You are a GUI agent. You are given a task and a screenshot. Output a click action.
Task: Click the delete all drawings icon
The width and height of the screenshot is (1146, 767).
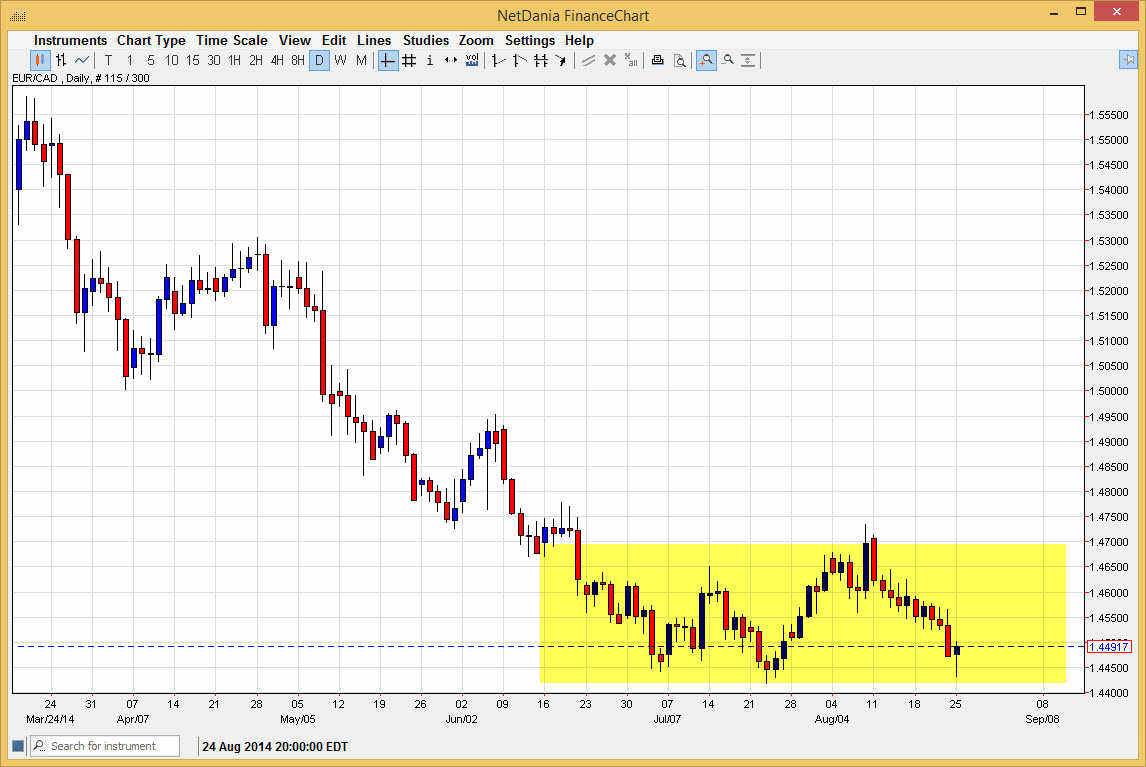pyautogui.click(x=631, y=60)
